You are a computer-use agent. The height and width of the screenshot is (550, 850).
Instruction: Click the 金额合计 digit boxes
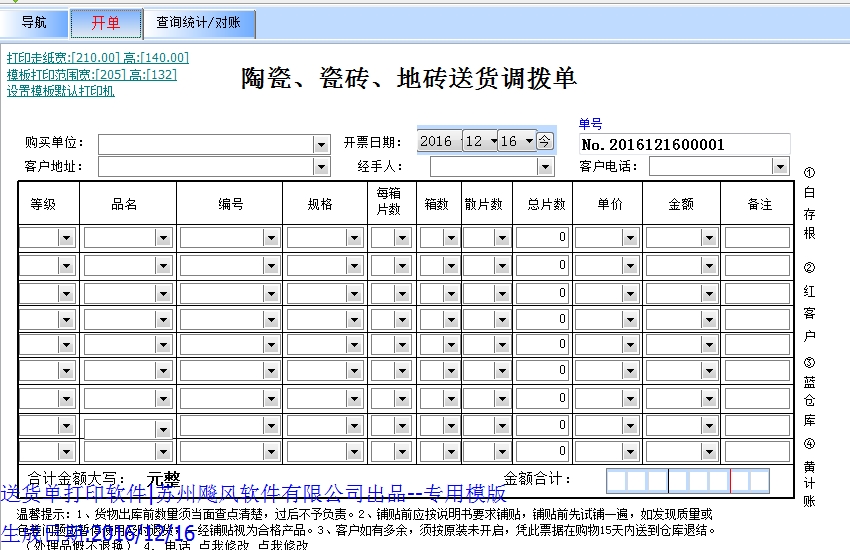688,481
